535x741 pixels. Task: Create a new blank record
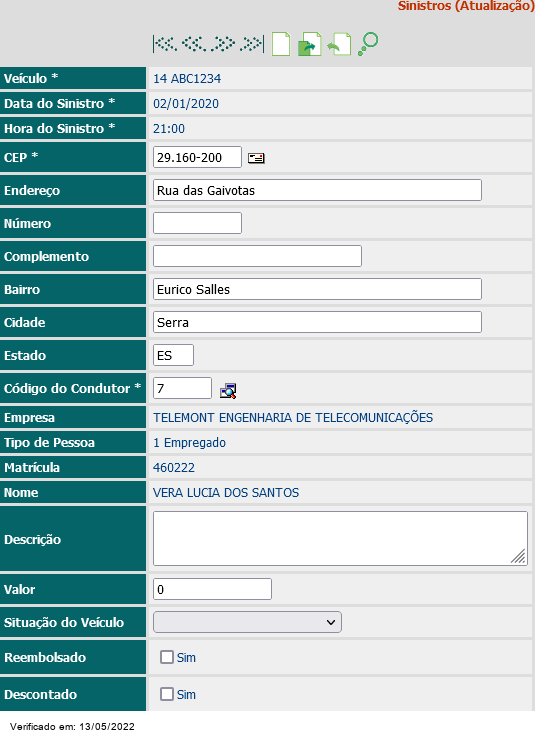(x=281, y=44)
